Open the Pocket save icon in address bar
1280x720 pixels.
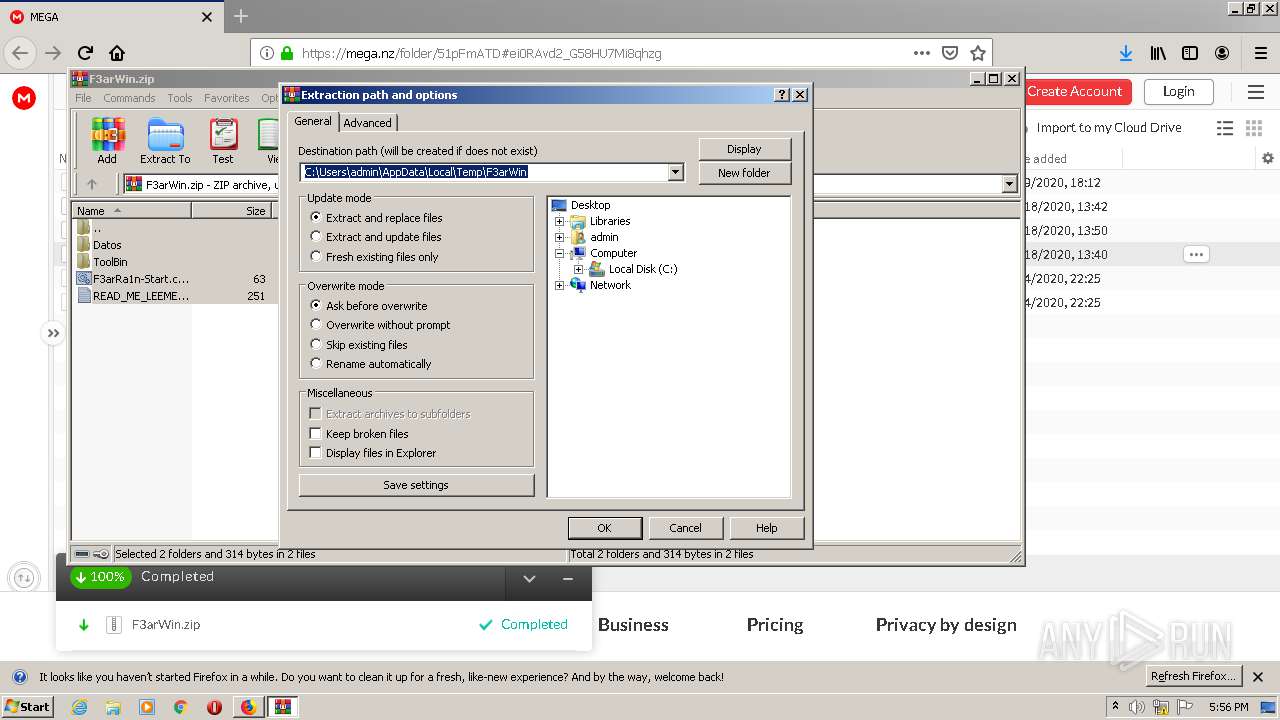pos(950,53)
